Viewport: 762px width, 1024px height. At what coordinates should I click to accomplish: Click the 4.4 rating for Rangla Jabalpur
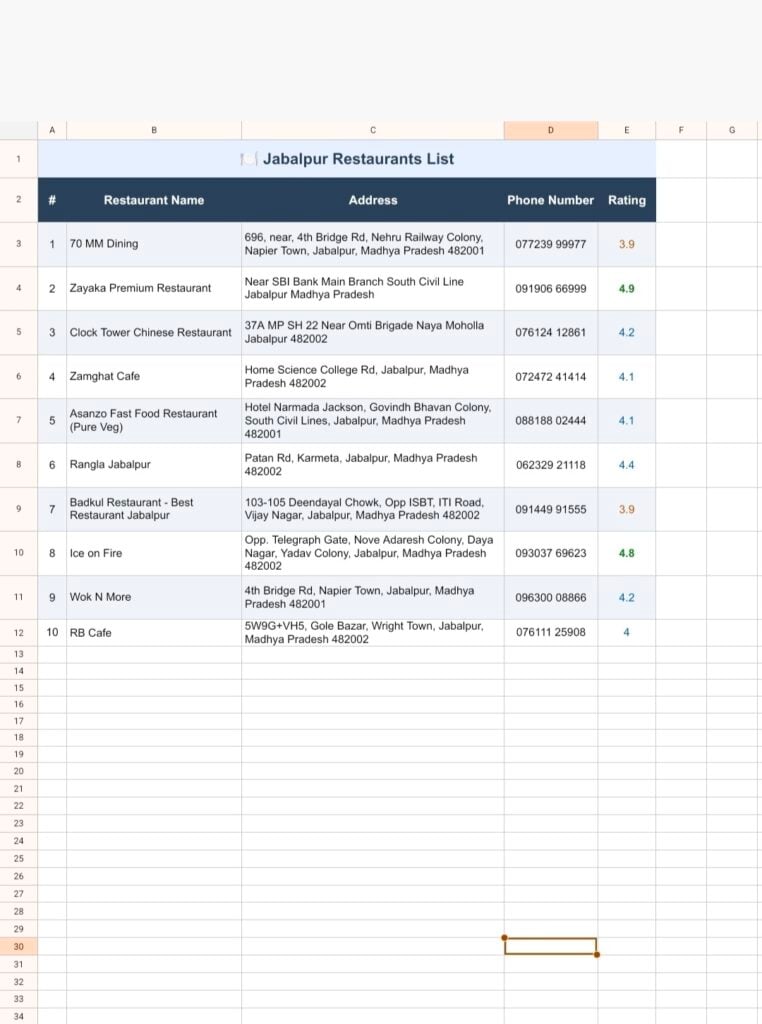(x=627, y=464)
